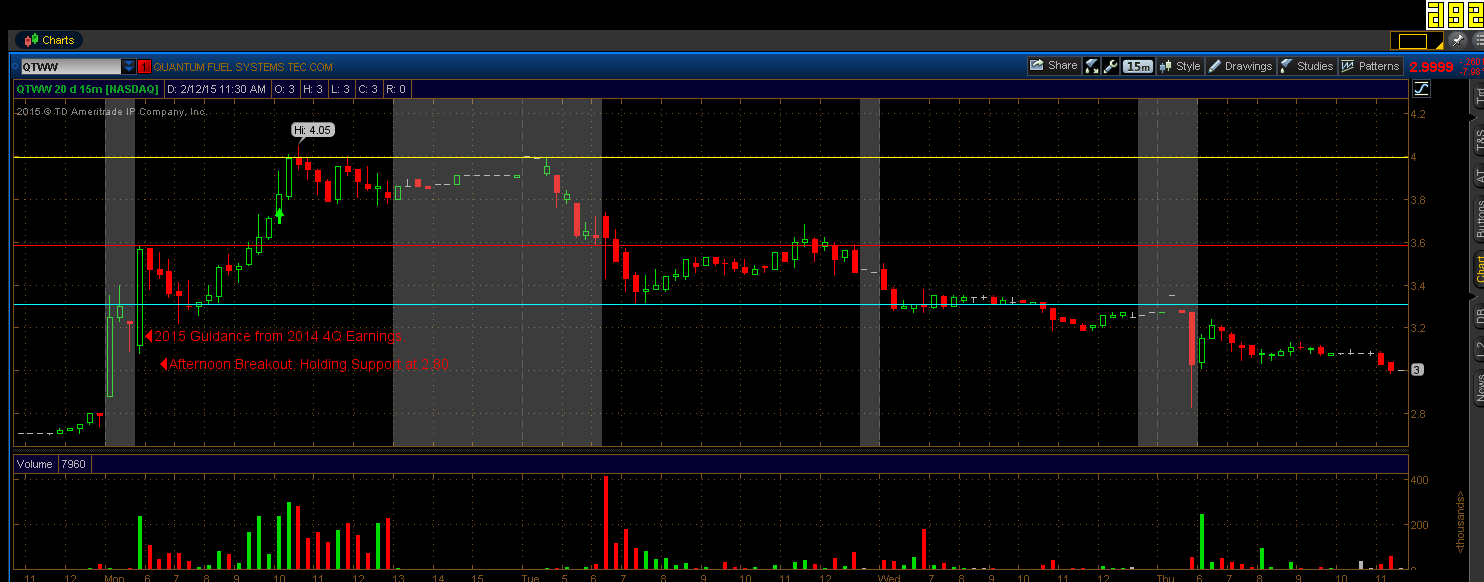Edit the QTWW symbol input field
This screenshot has width=1484, height=582.
click(71, 67)
